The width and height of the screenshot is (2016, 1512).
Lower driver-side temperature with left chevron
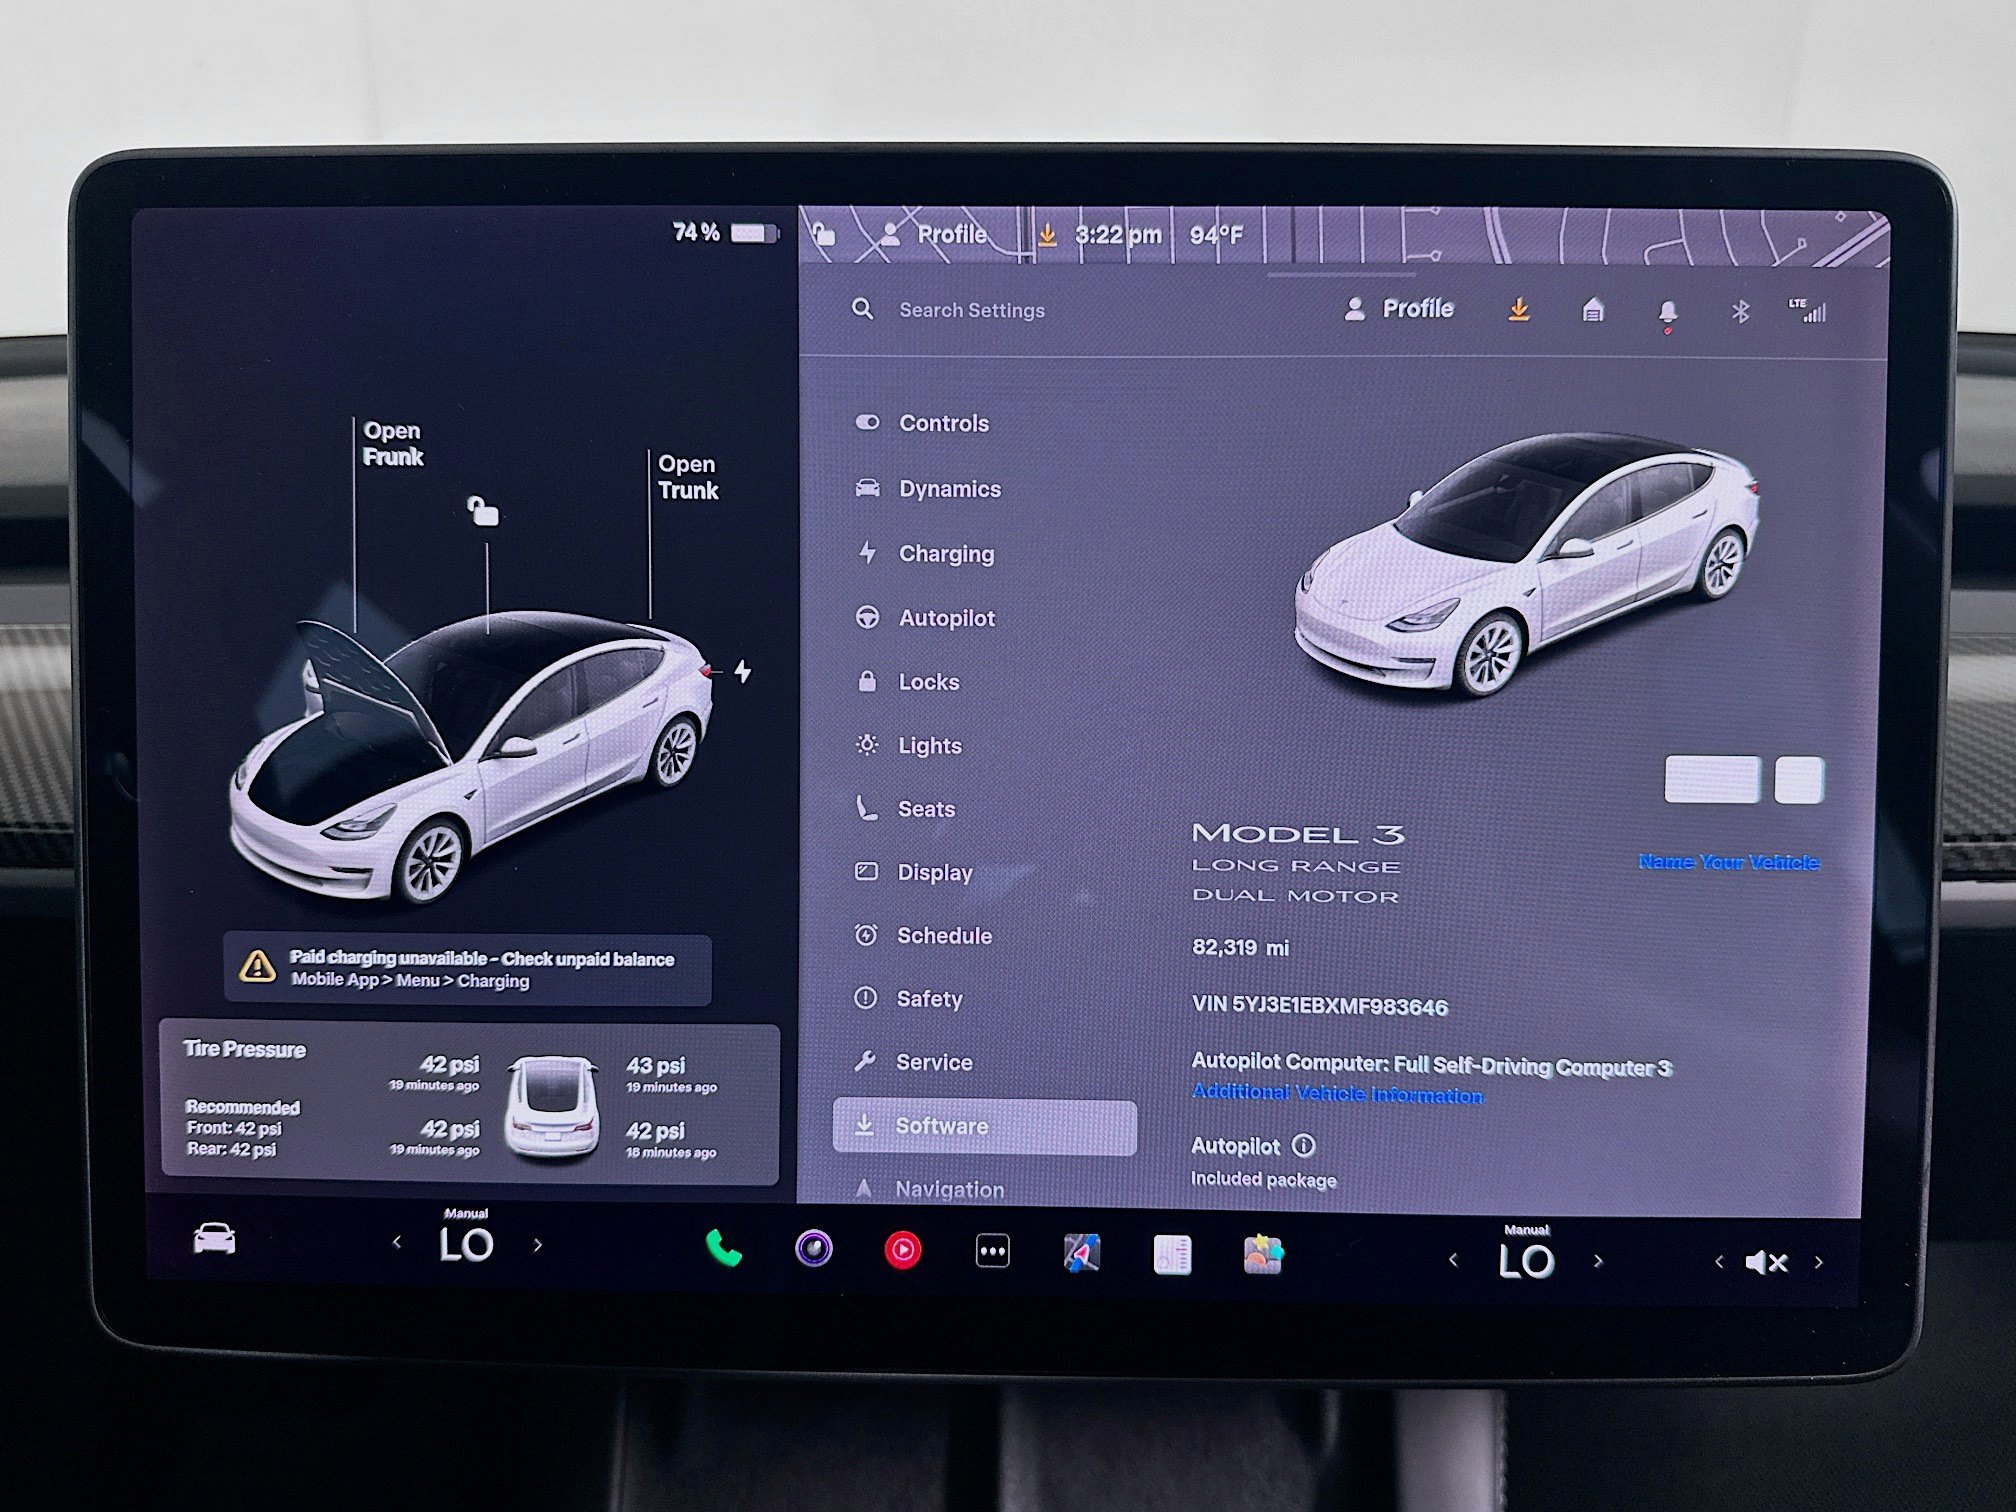click(397, 1243)
